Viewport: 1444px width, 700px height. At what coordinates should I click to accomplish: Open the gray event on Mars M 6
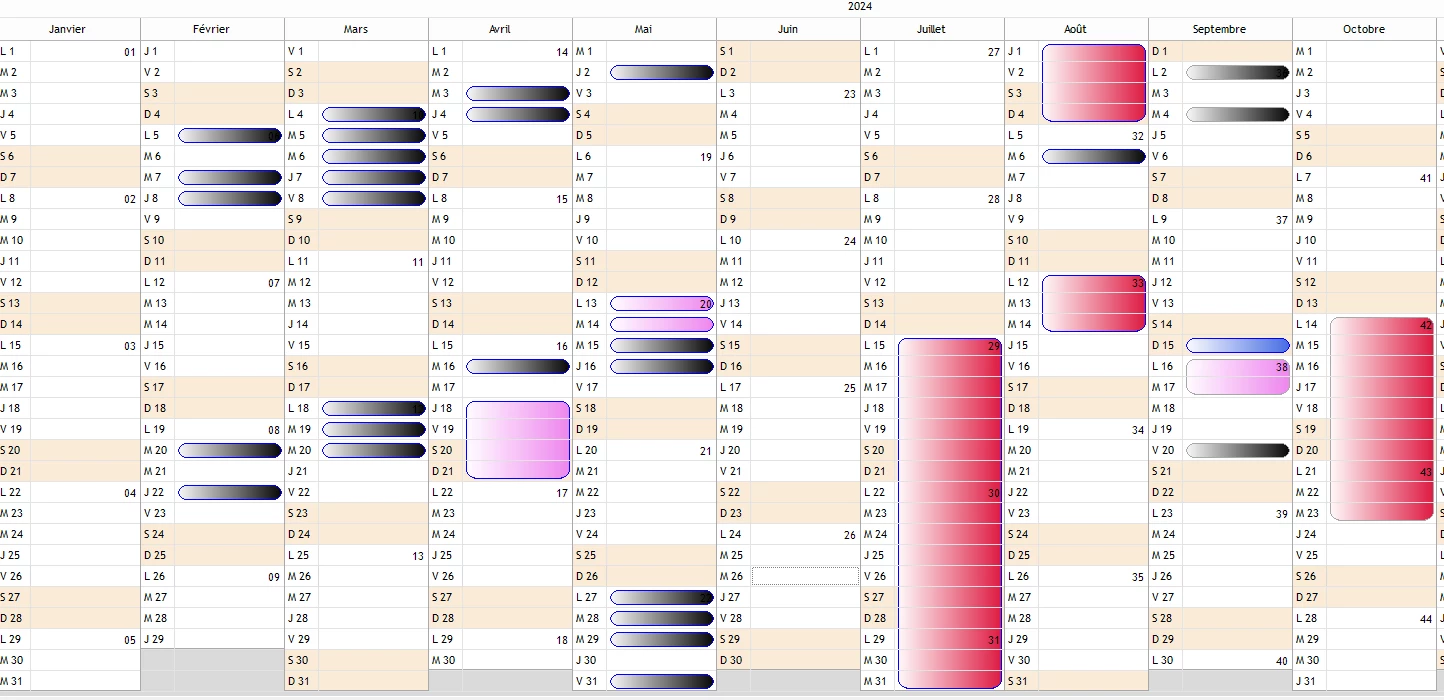pyautogui.click(x=374, y=156)
